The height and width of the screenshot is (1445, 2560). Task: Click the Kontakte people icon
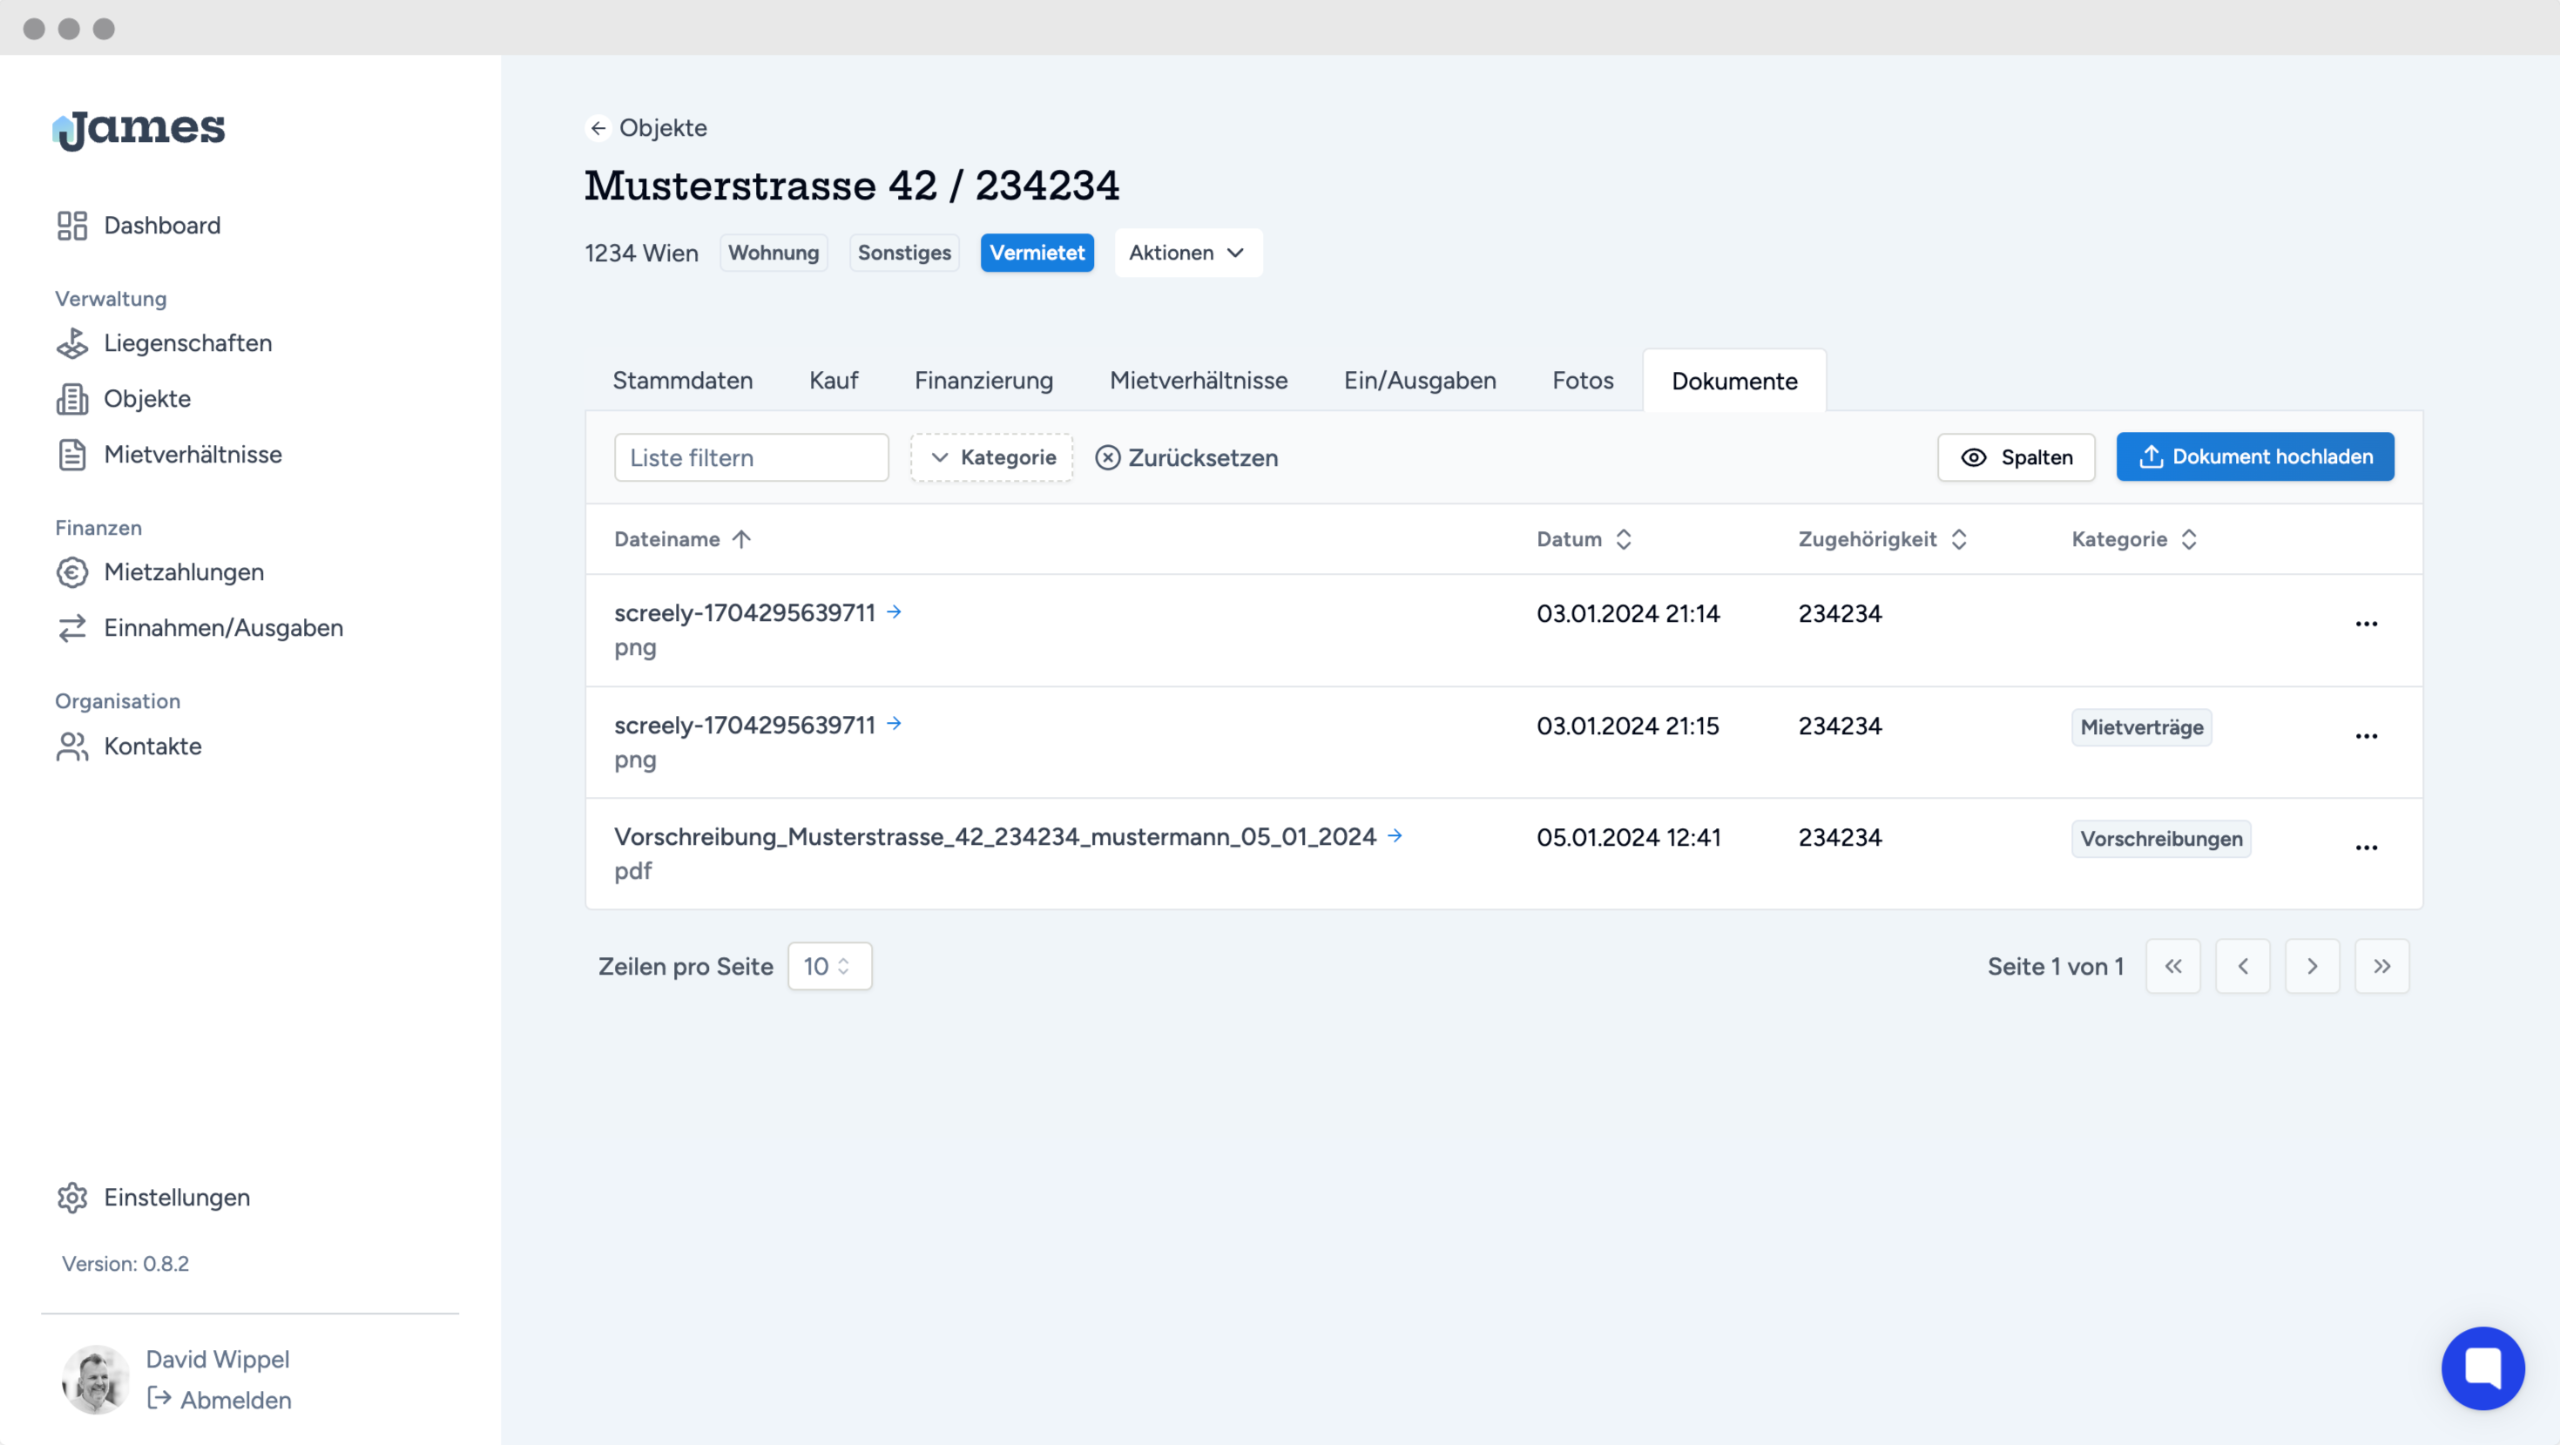72,746
